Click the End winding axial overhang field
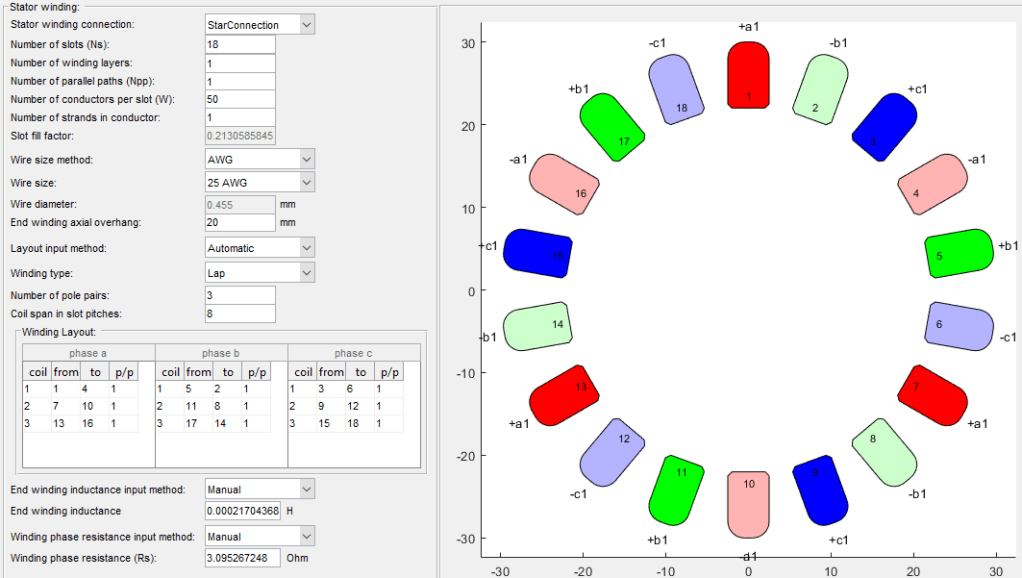1022x578 pixels. 239,222
